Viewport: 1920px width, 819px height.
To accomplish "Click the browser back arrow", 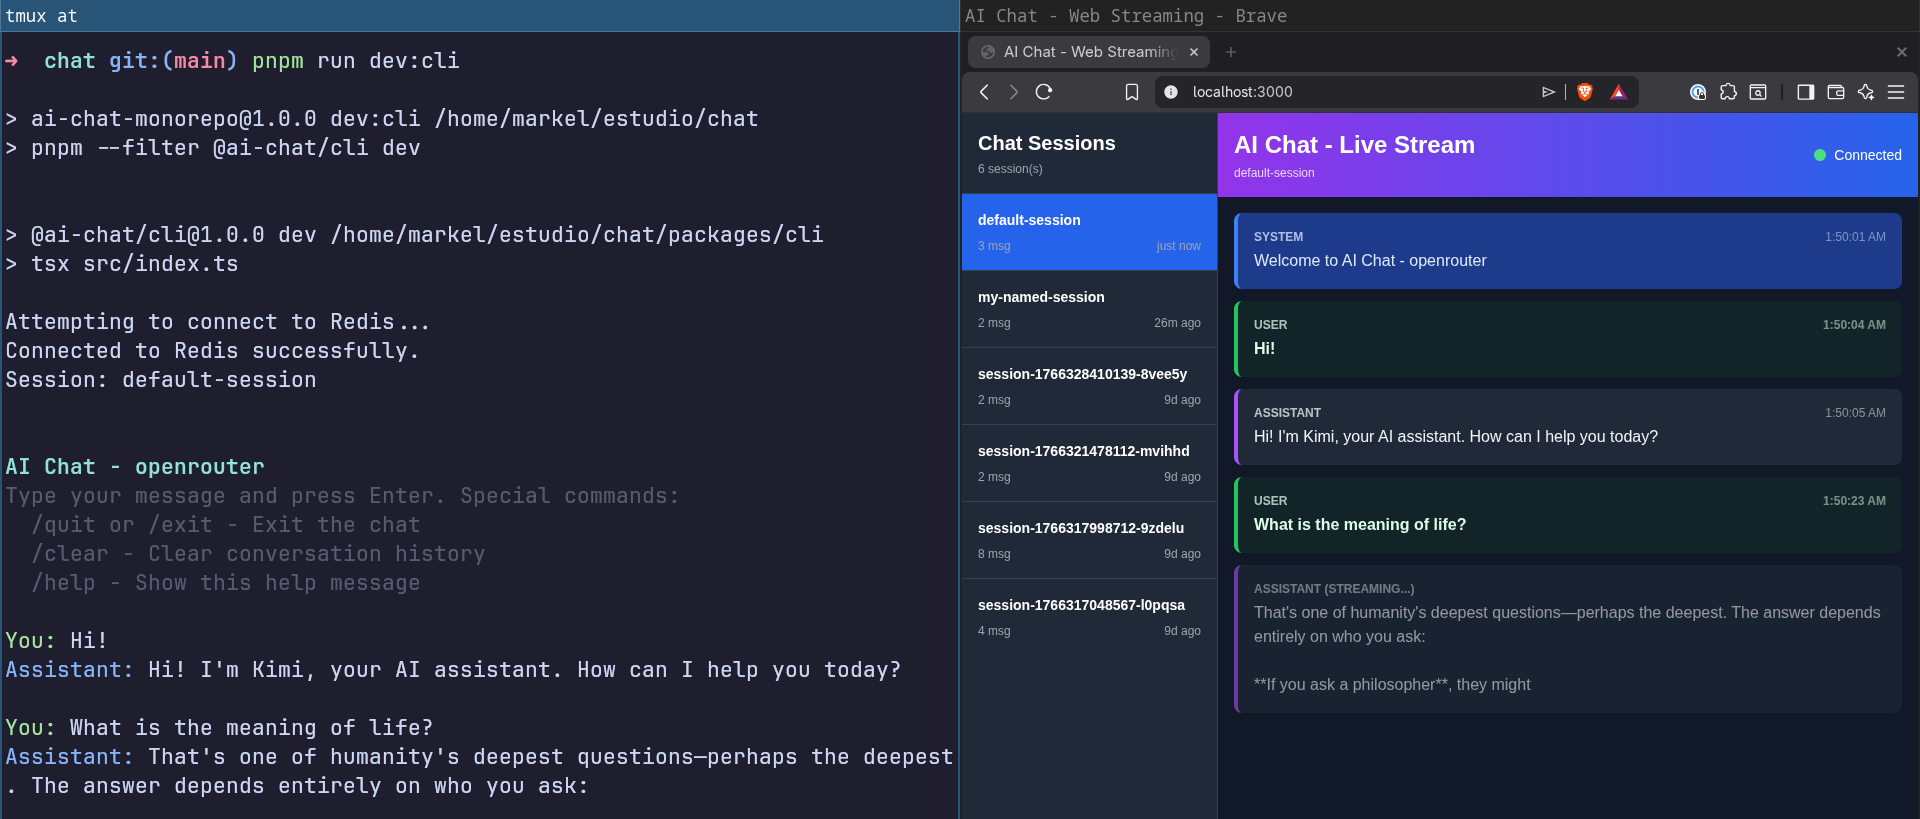I will (984, 92).
